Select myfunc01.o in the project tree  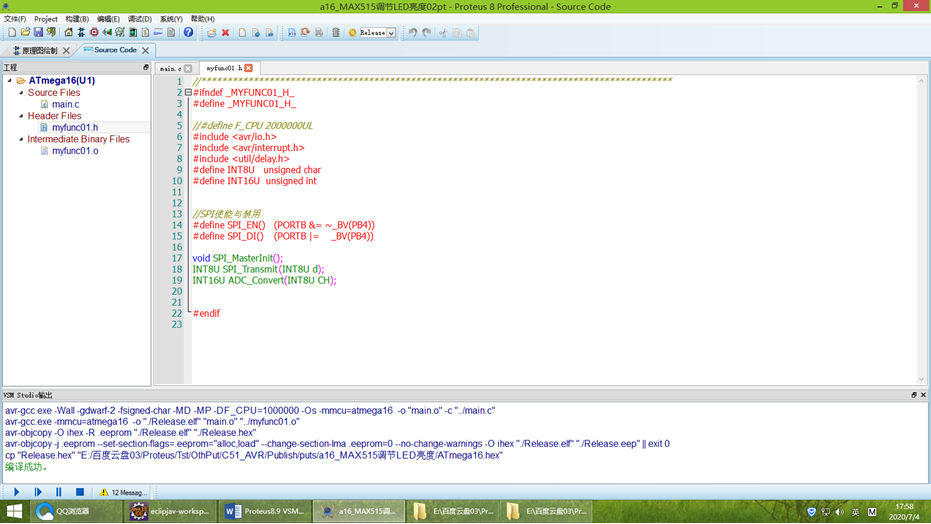75,151
